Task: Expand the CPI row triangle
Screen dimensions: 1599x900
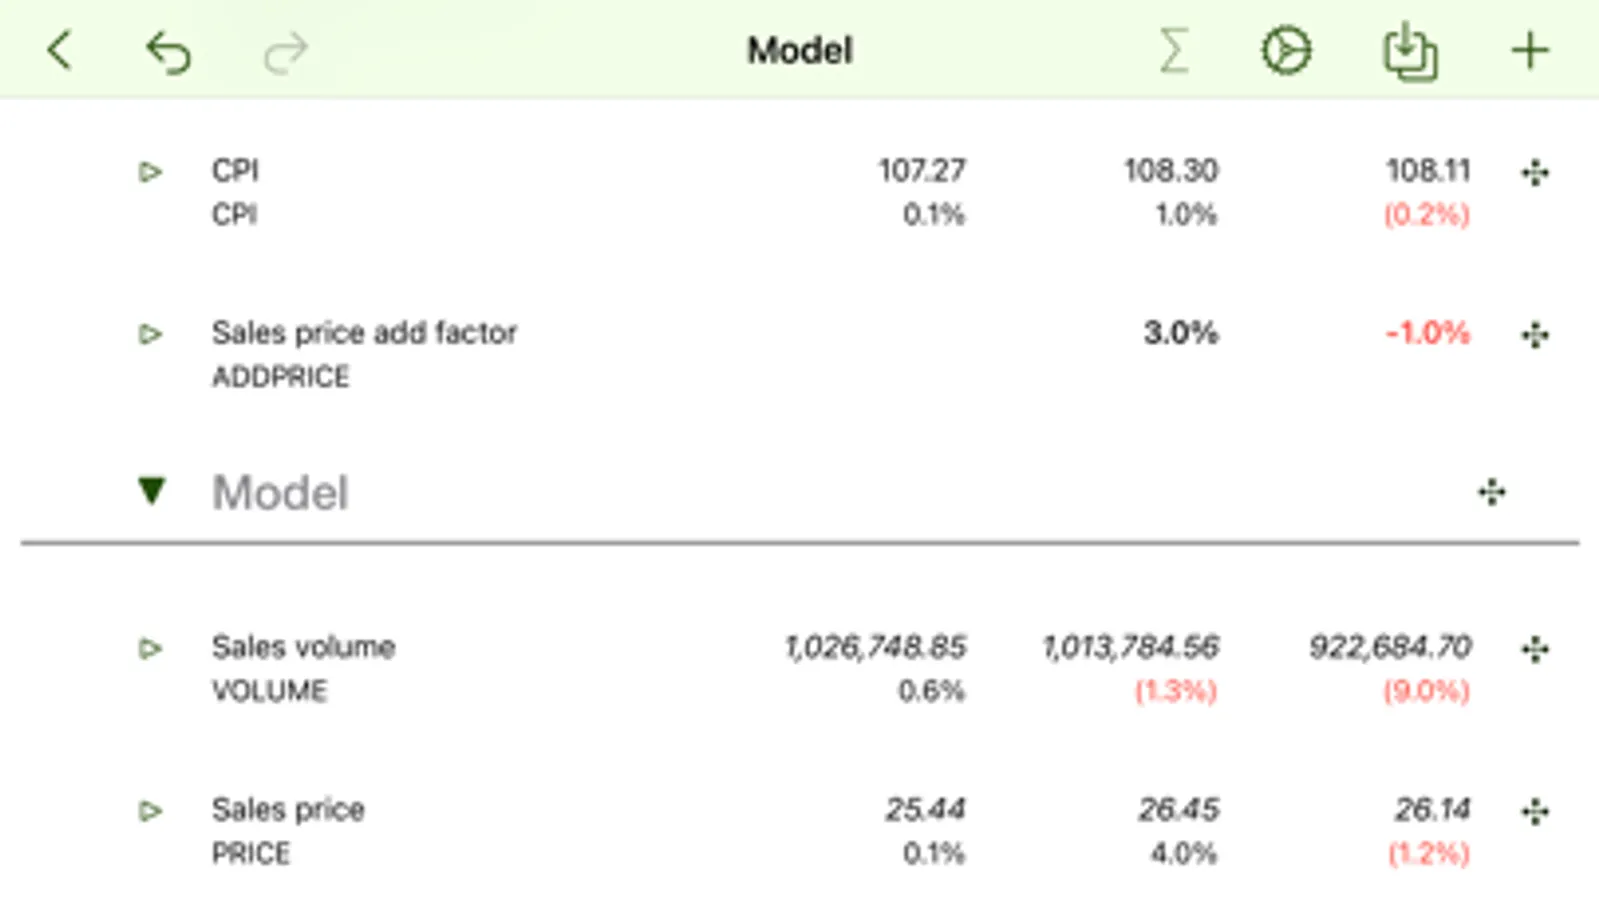Action: pos(150,172)
